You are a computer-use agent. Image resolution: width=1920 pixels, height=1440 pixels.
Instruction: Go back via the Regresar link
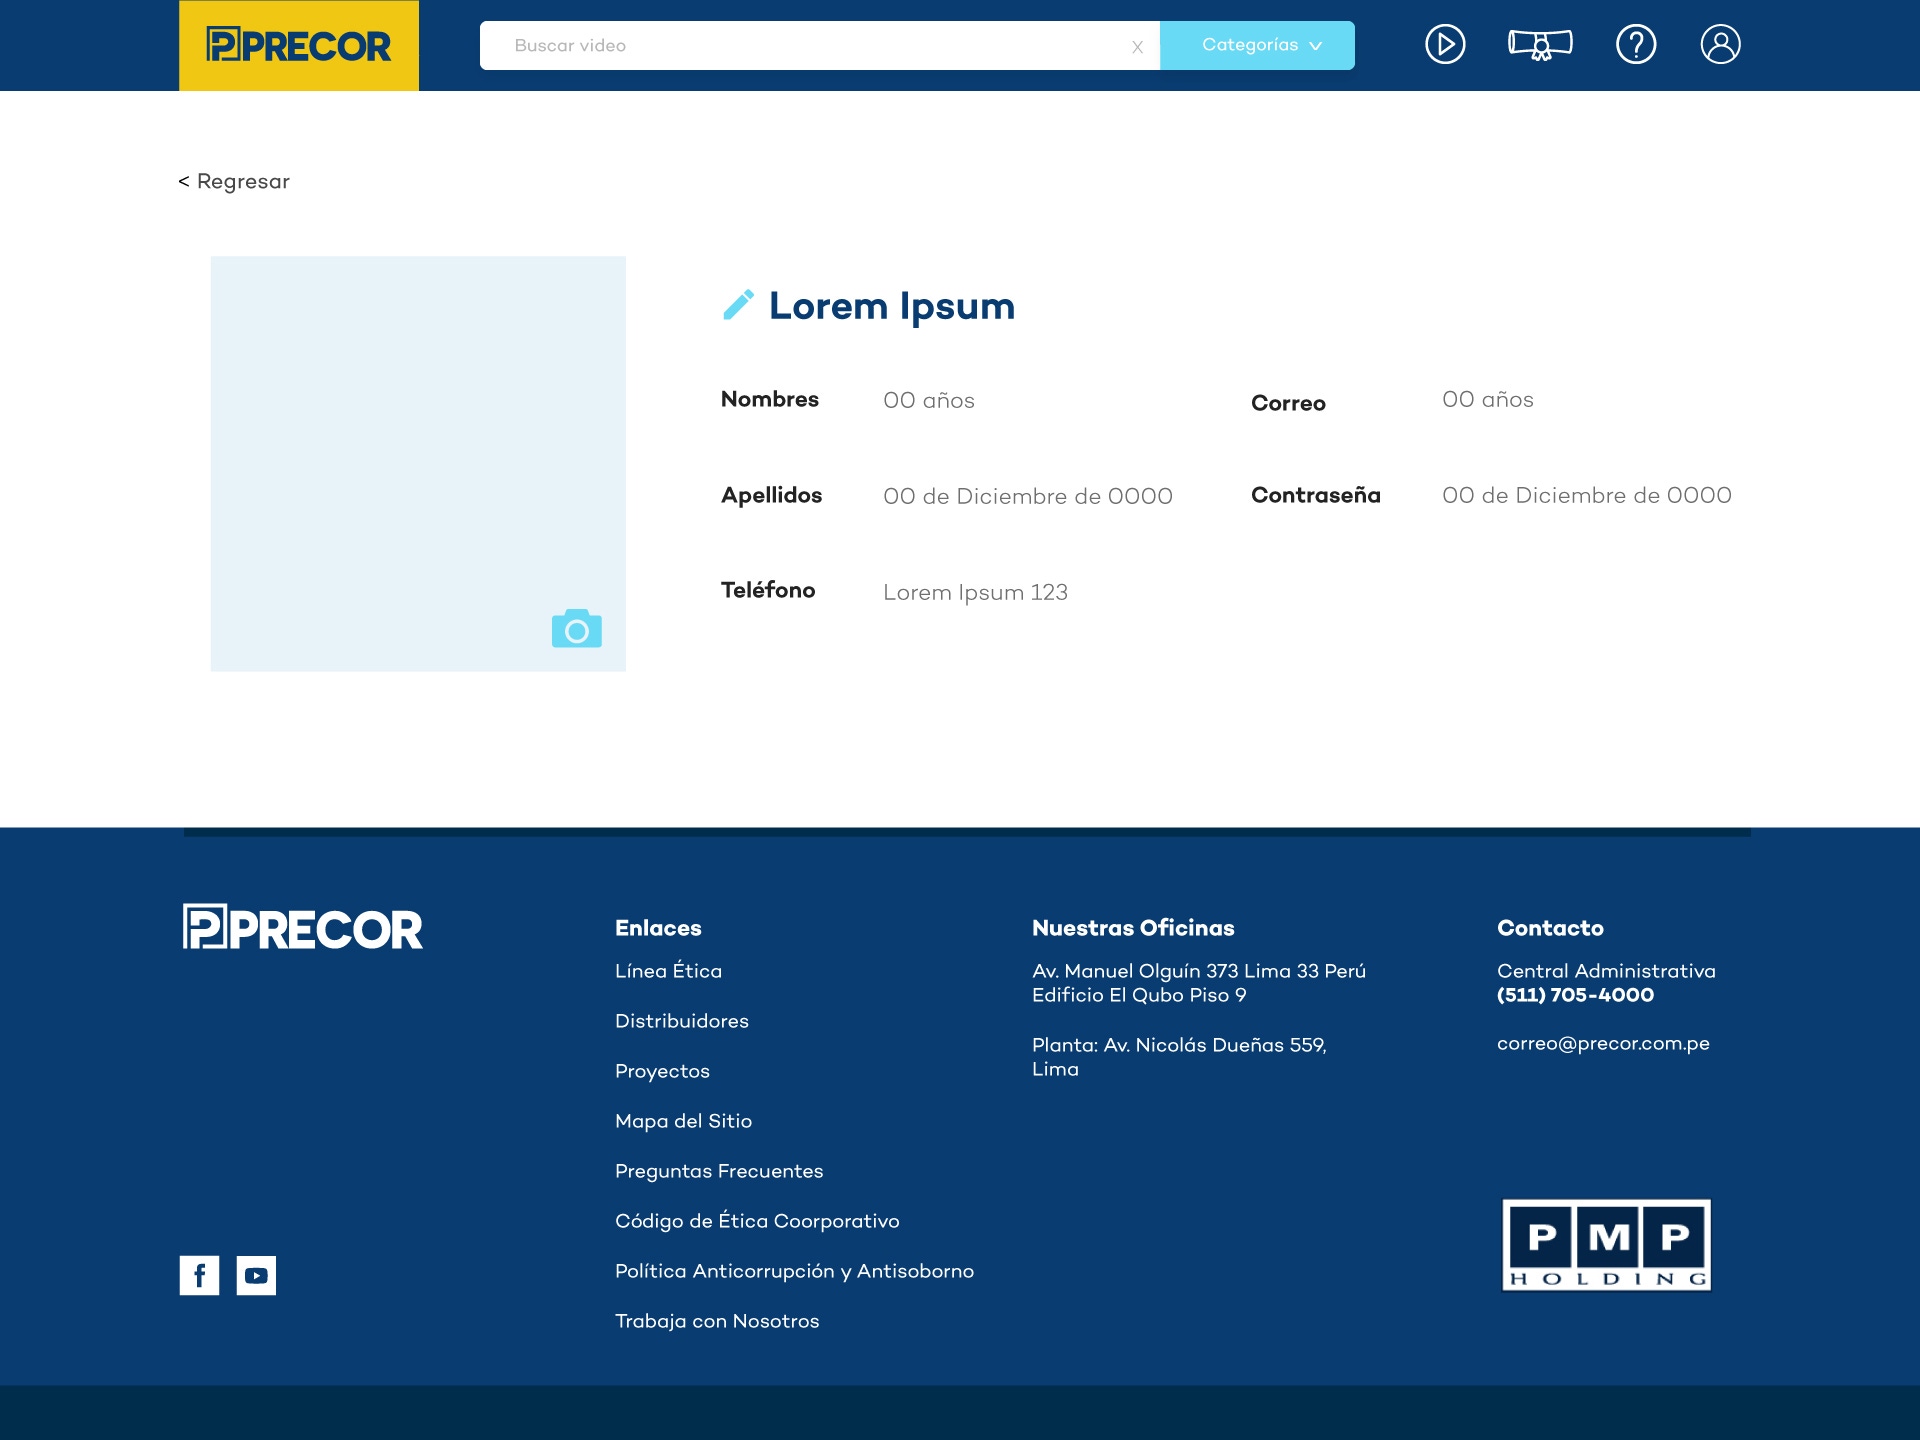pyautogui.click(x=234, y=181)
